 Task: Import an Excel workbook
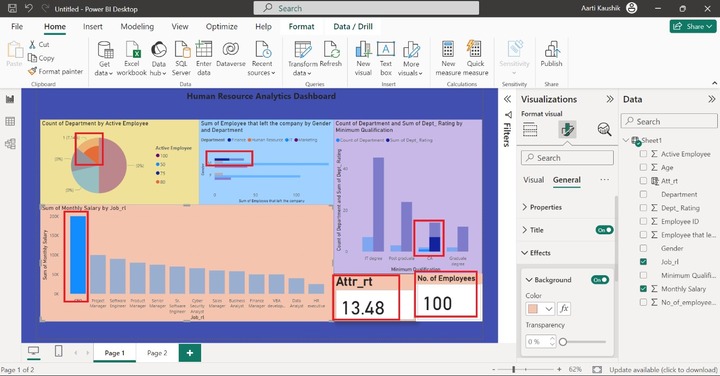132,58
